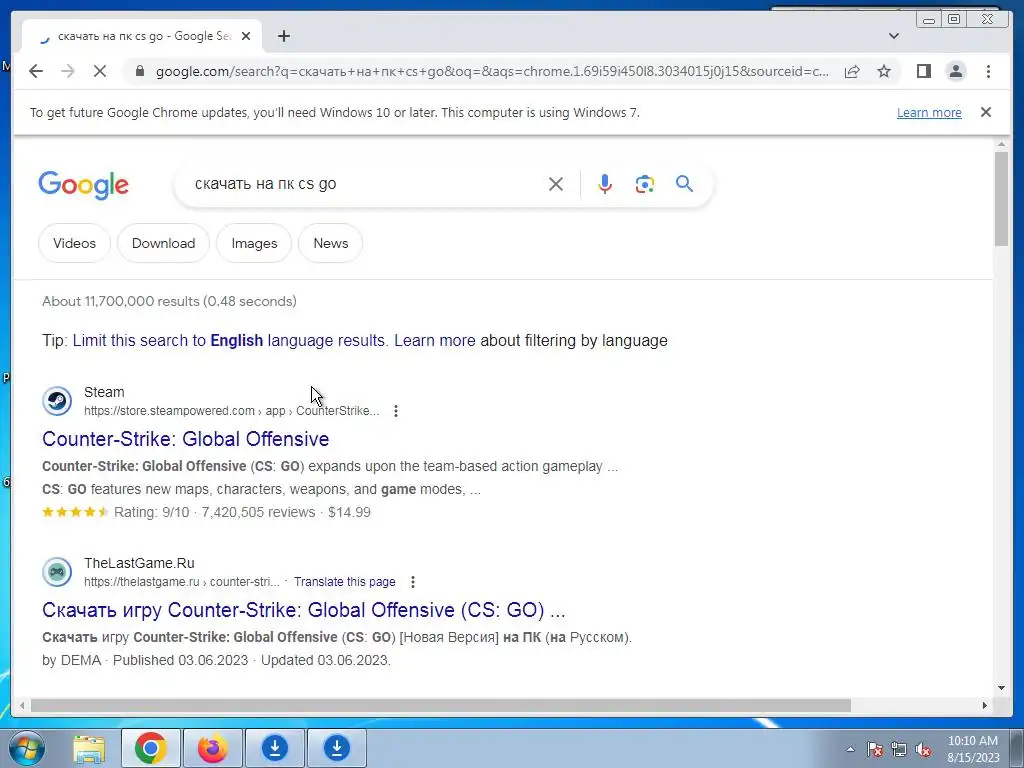1024x768 pixels.
Task: Click the Rating: 9/10 review text
Action: click(151, 512)
